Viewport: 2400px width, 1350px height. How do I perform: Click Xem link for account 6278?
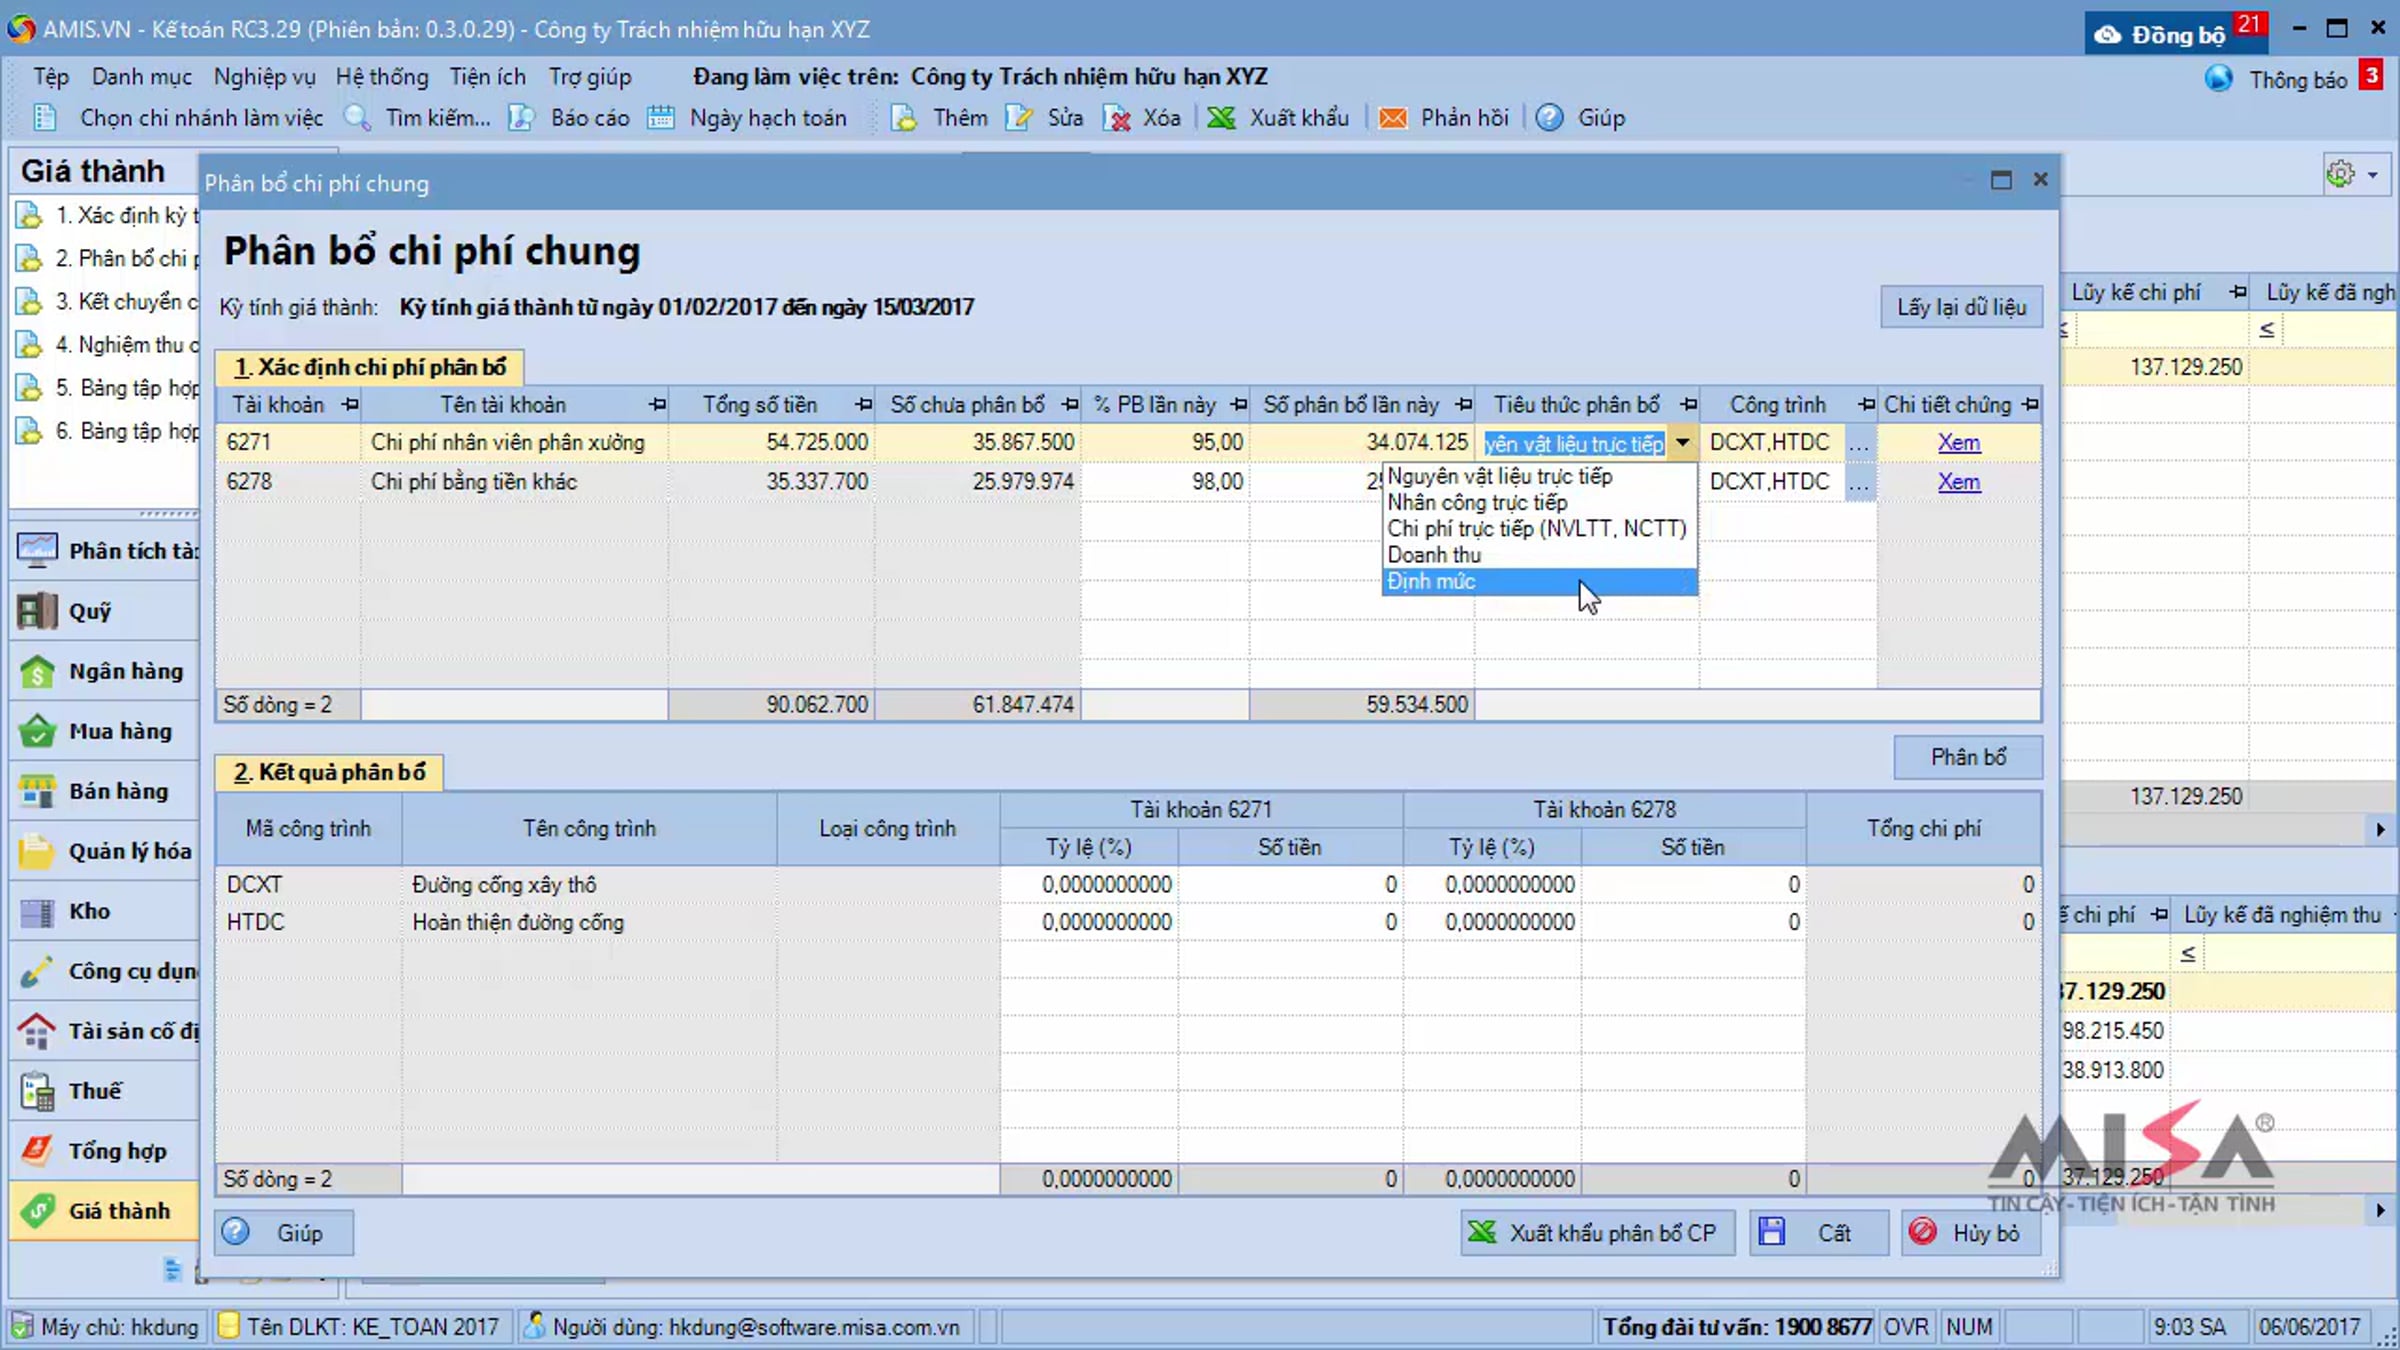coord(1958,482)
